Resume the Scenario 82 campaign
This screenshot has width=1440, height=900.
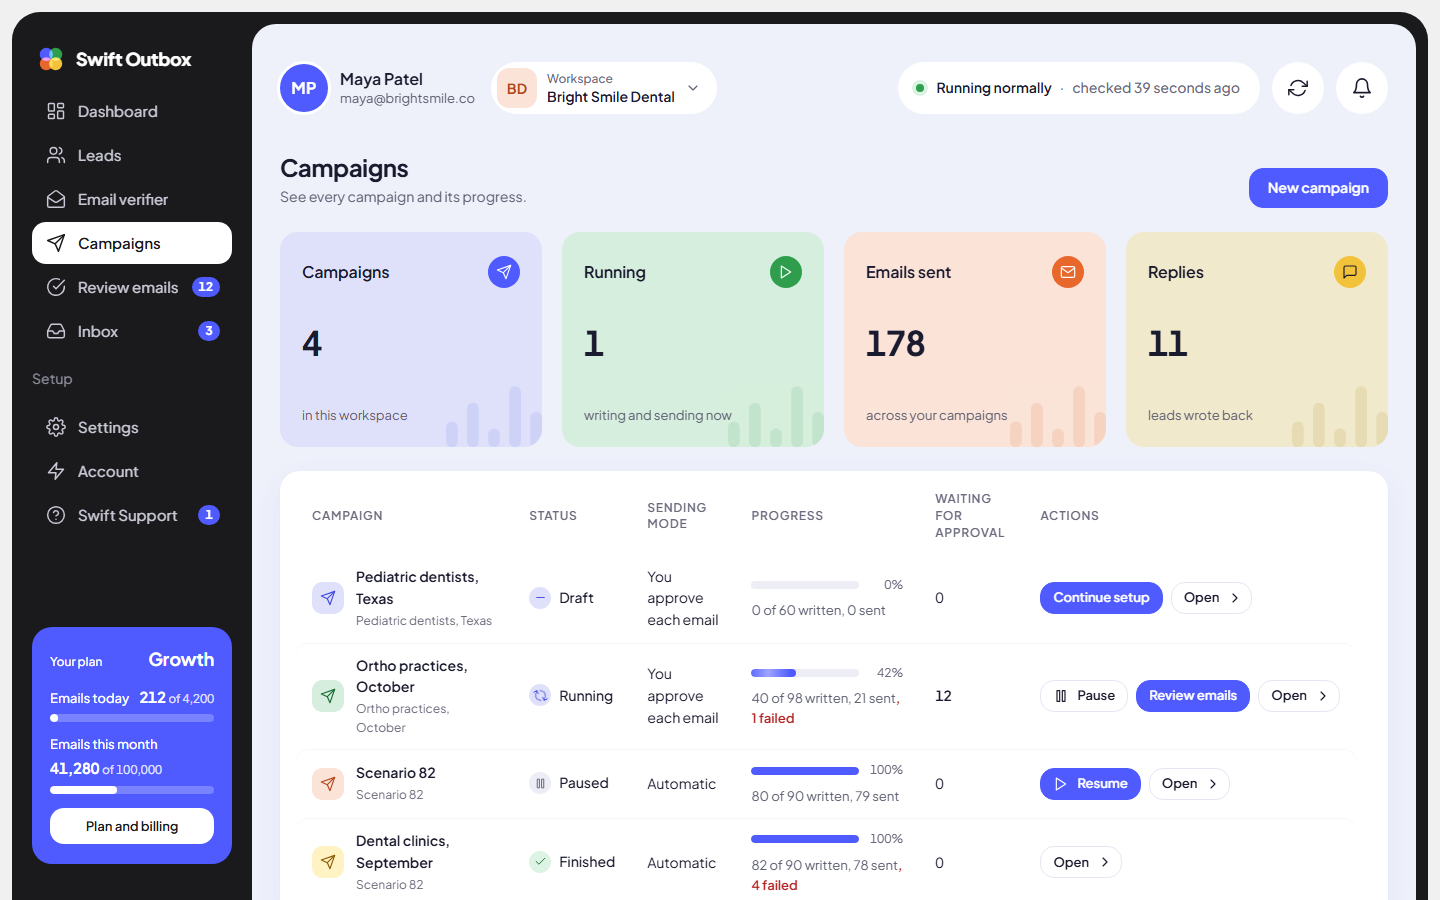tap(1090, 784)
